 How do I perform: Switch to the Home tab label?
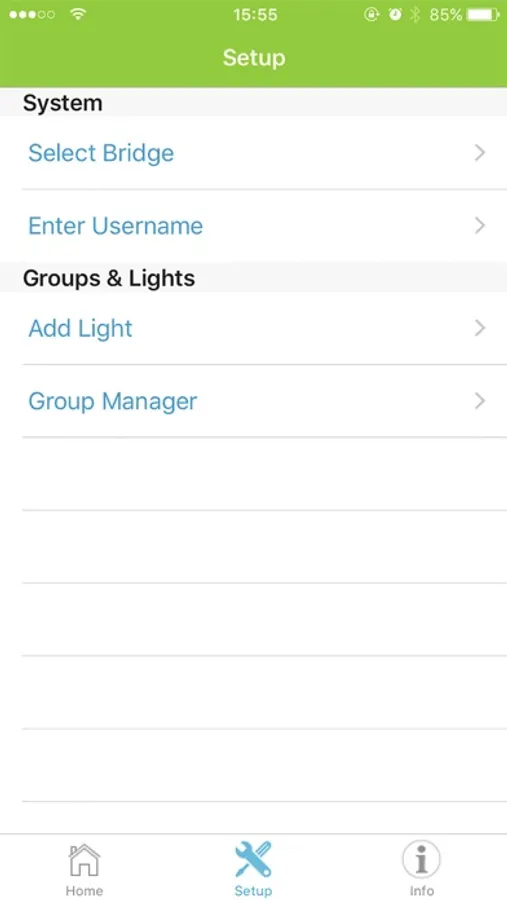pos(84,891)
